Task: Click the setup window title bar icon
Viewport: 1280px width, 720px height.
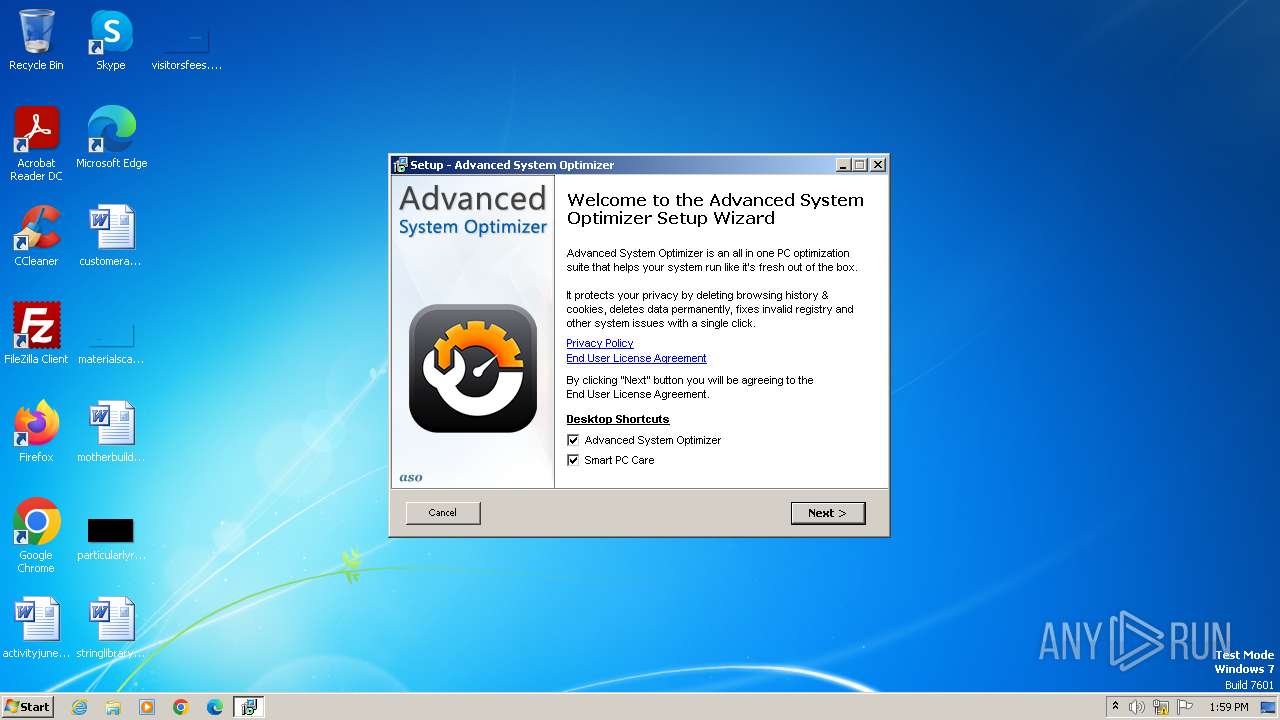Action: [400, 165]
